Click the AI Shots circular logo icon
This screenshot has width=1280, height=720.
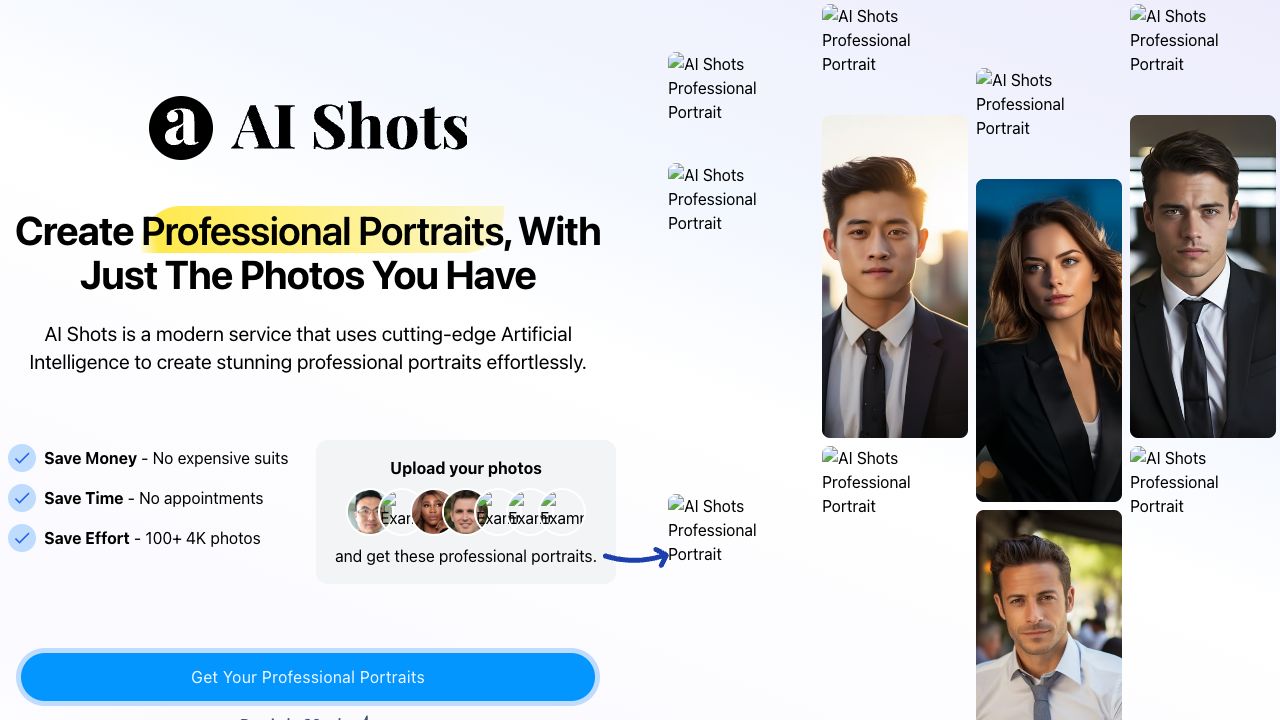pyautogui.click(x=181, y=128)
